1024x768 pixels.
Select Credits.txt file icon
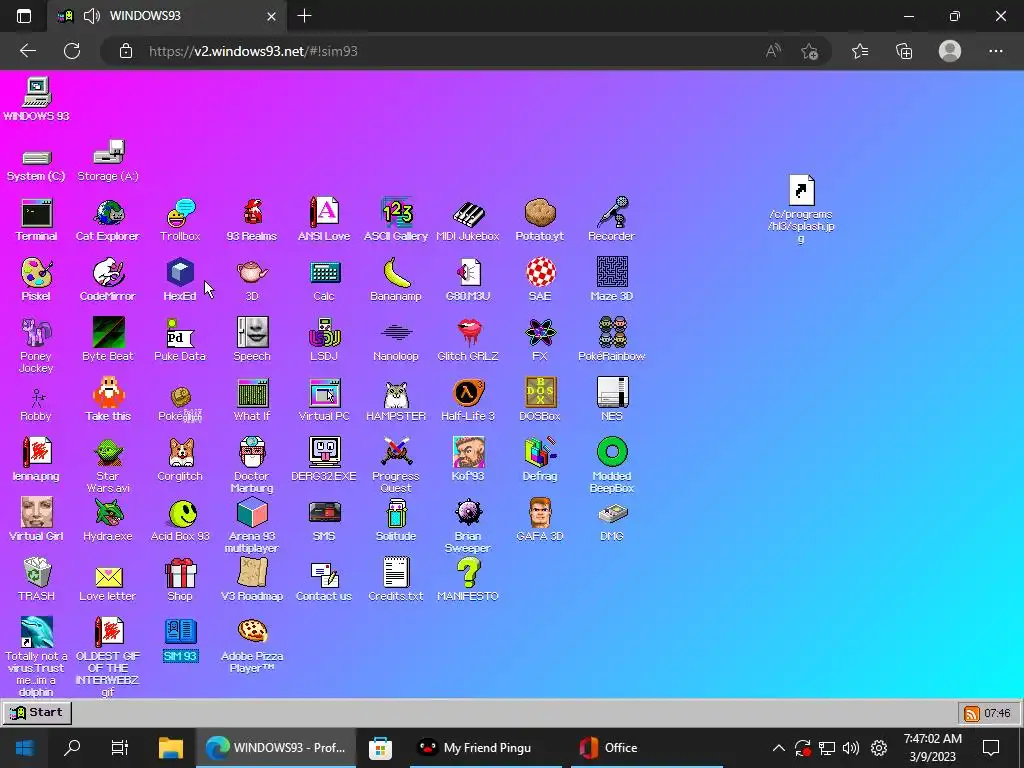396,580
